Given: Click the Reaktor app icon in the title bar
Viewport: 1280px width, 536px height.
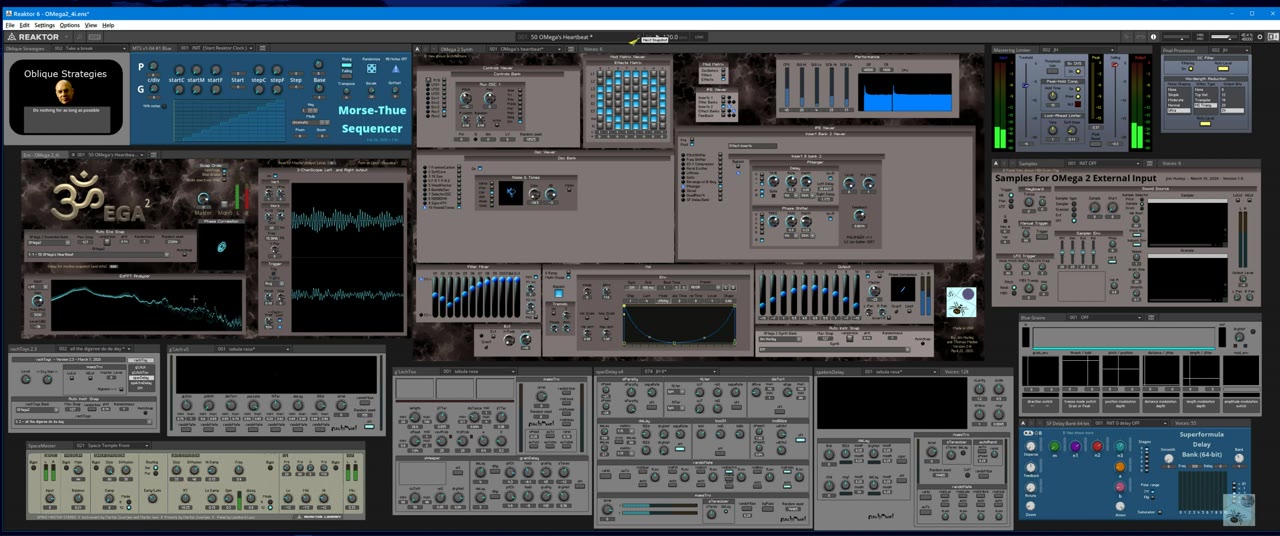Looking at the screenshot, I should pyautogui.click(x=7, y=14).
